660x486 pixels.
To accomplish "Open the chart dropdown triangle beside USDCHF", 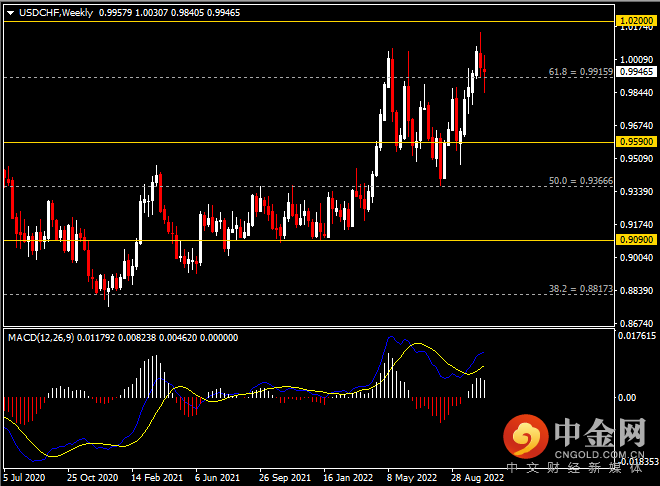I will [x=11, y=13].
